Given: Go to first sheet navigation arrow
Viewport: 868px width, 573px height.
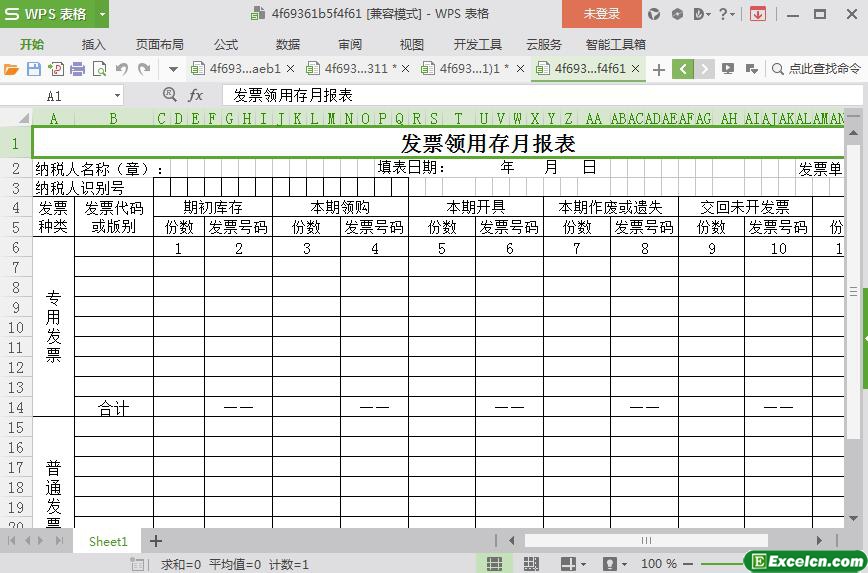Looking at the screenshot, I should pos(11,541).
